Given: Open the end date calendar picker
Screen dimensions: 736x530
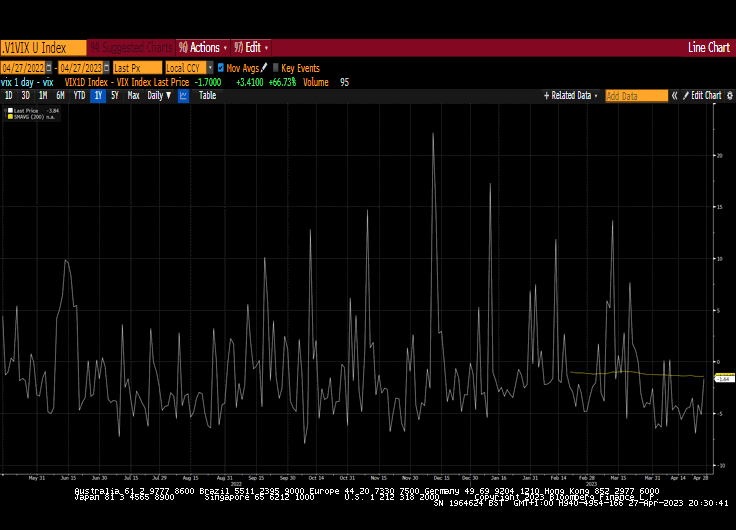Looking at the screenshot, I should 106,68.
